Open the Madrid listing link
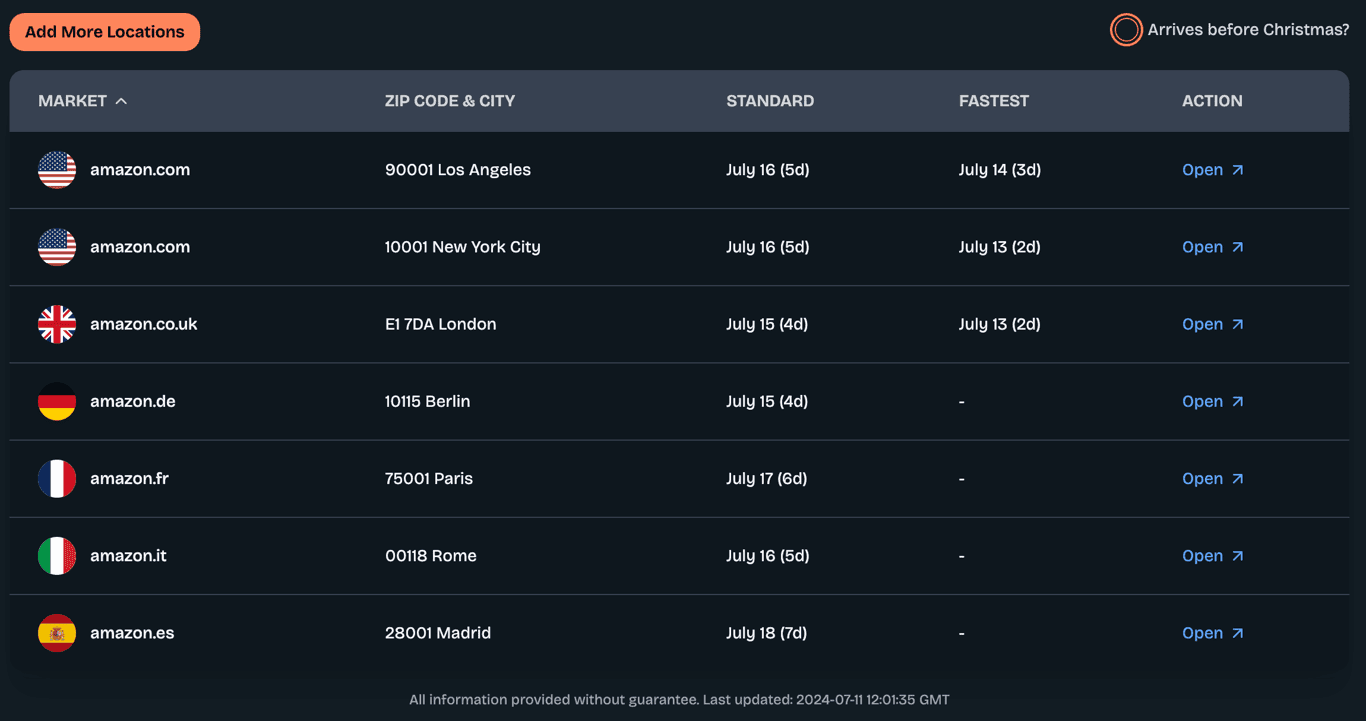Screen dimensions: 1366x721 pos(1213,633)
